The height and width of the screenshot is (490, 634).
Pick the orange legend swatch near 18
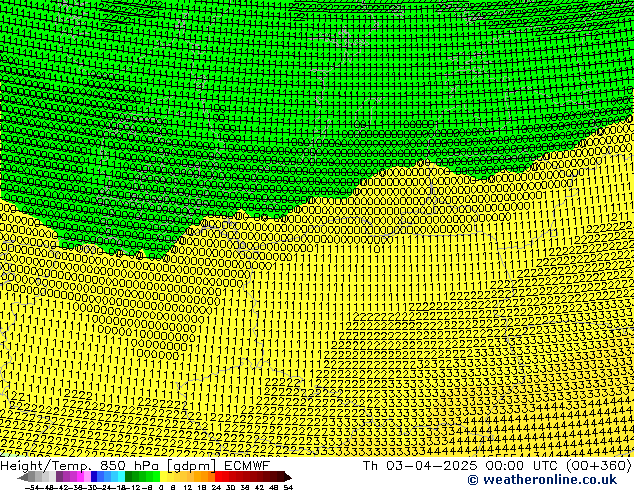coord(205,477)
